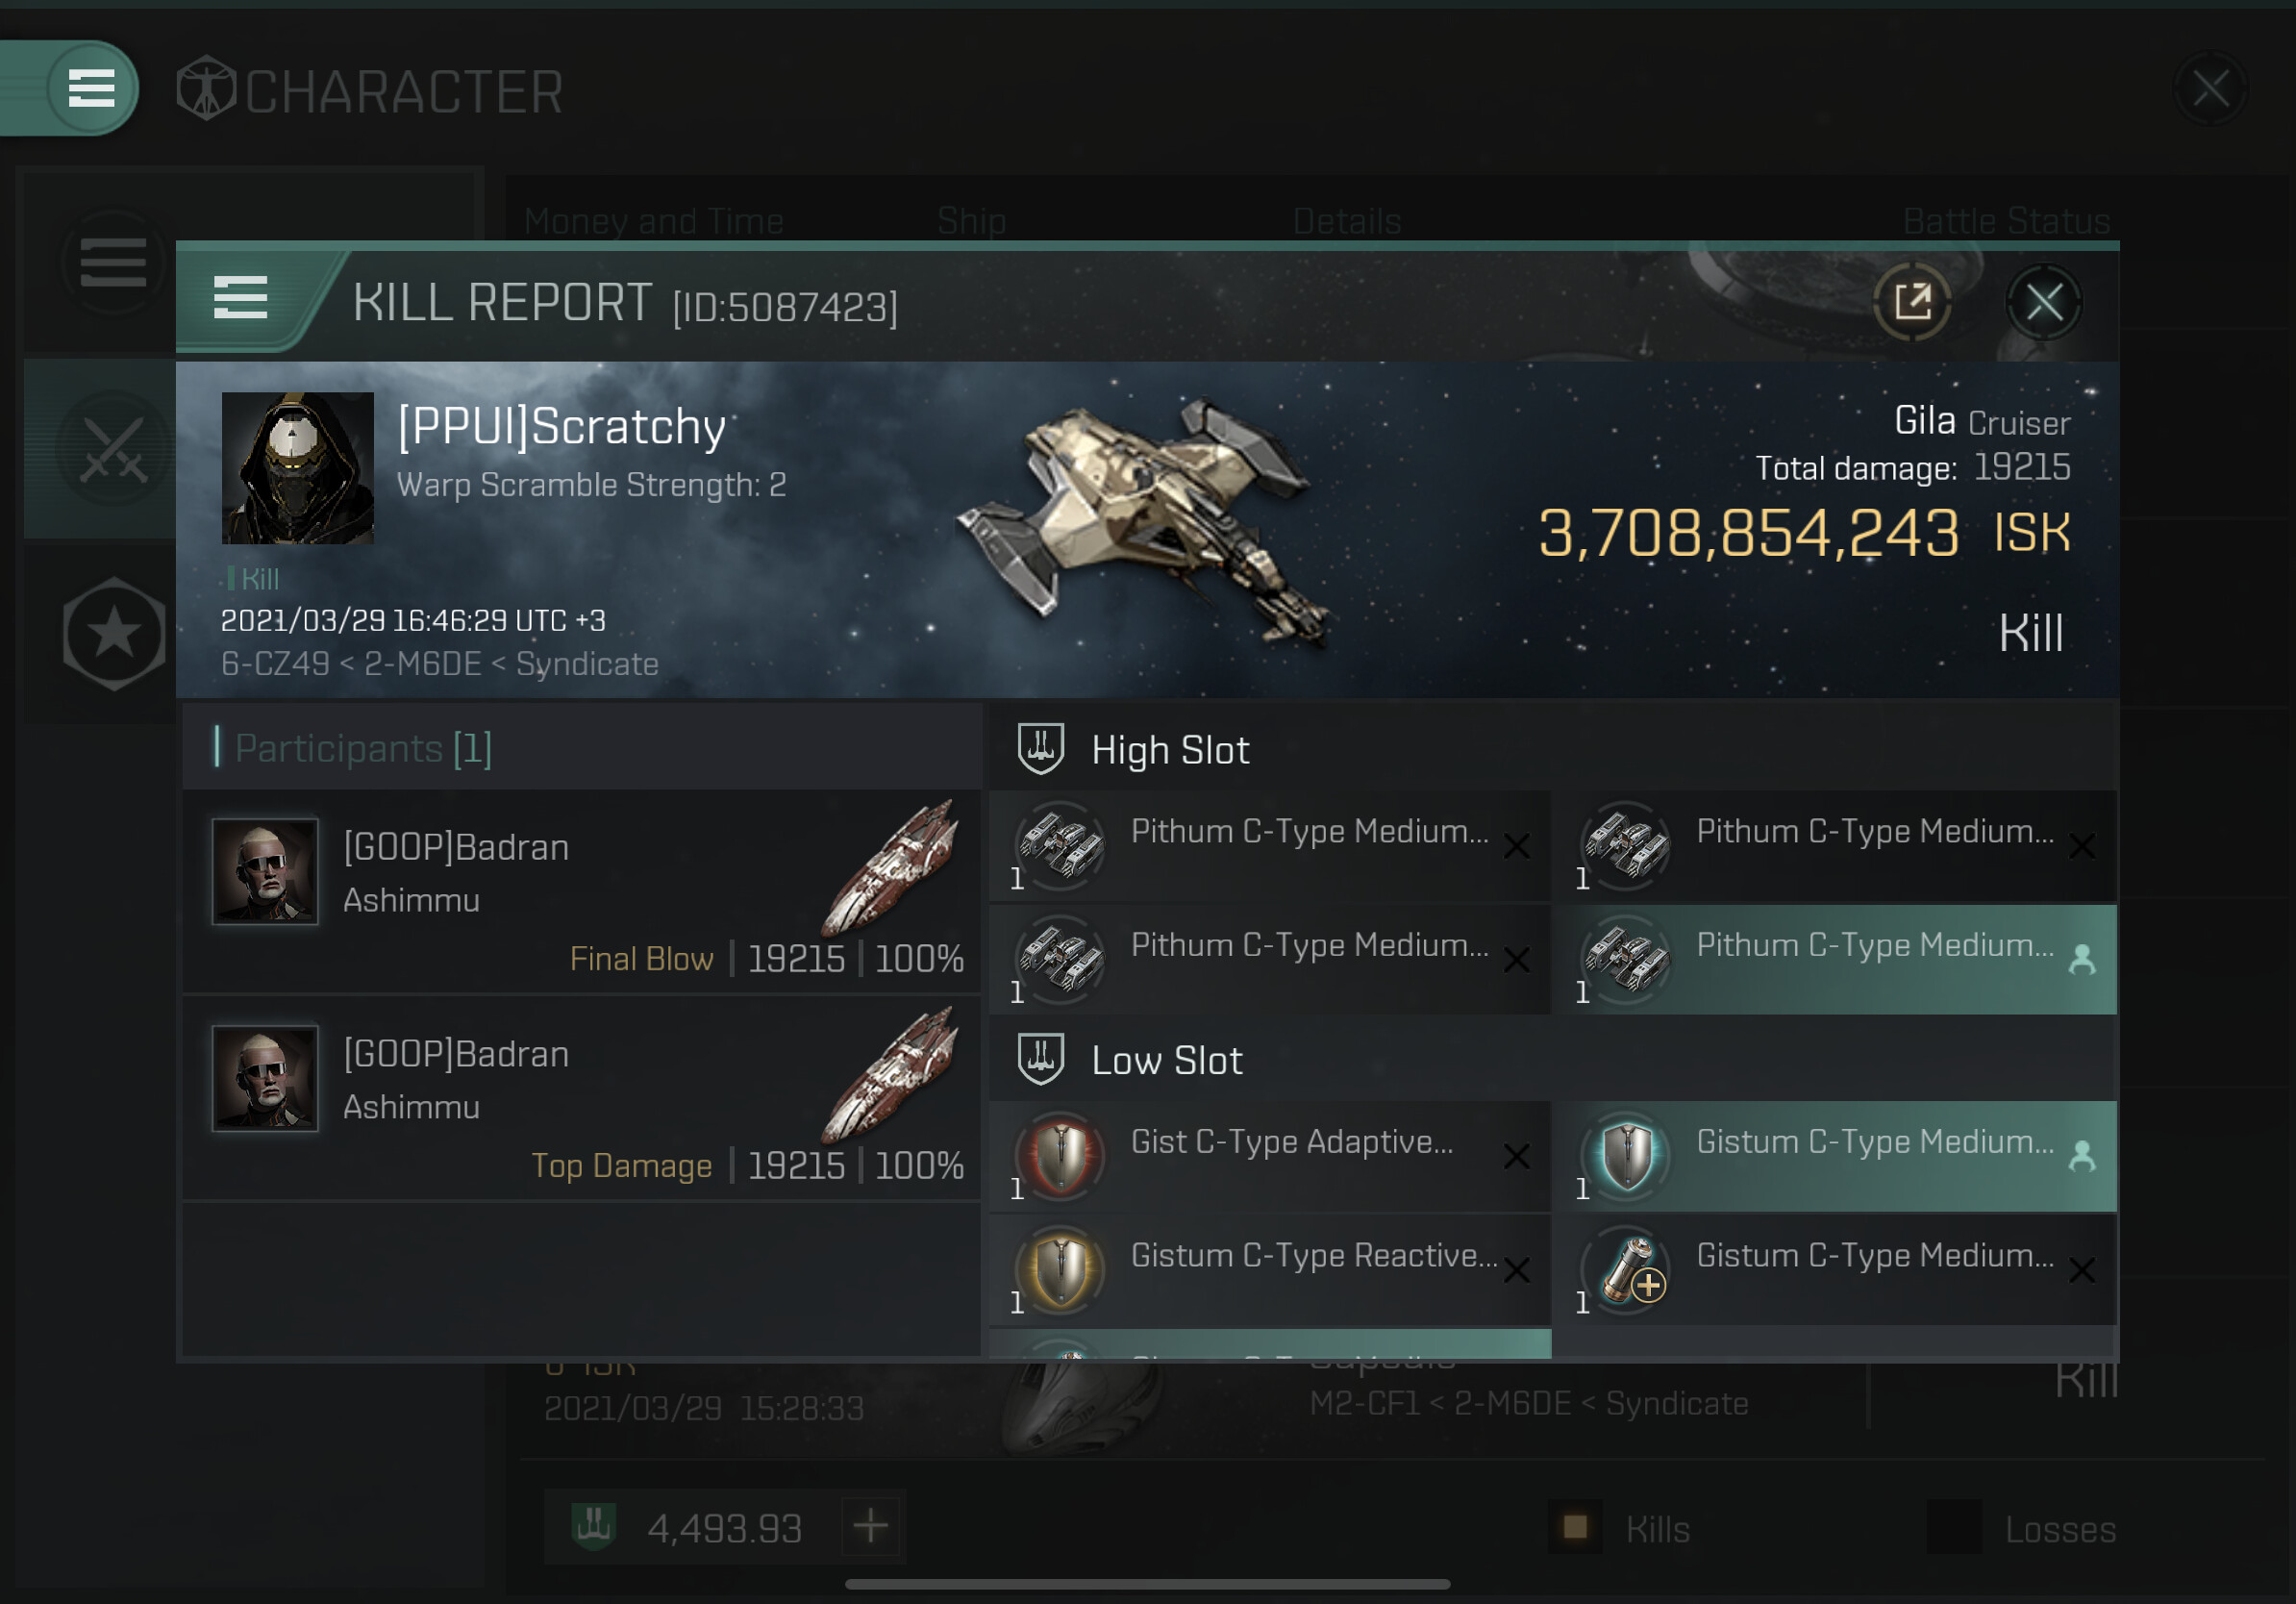2296x1604 pixels.
Task: Open Badran's Final Blow participant entry
Action: [x=582, y=892]
